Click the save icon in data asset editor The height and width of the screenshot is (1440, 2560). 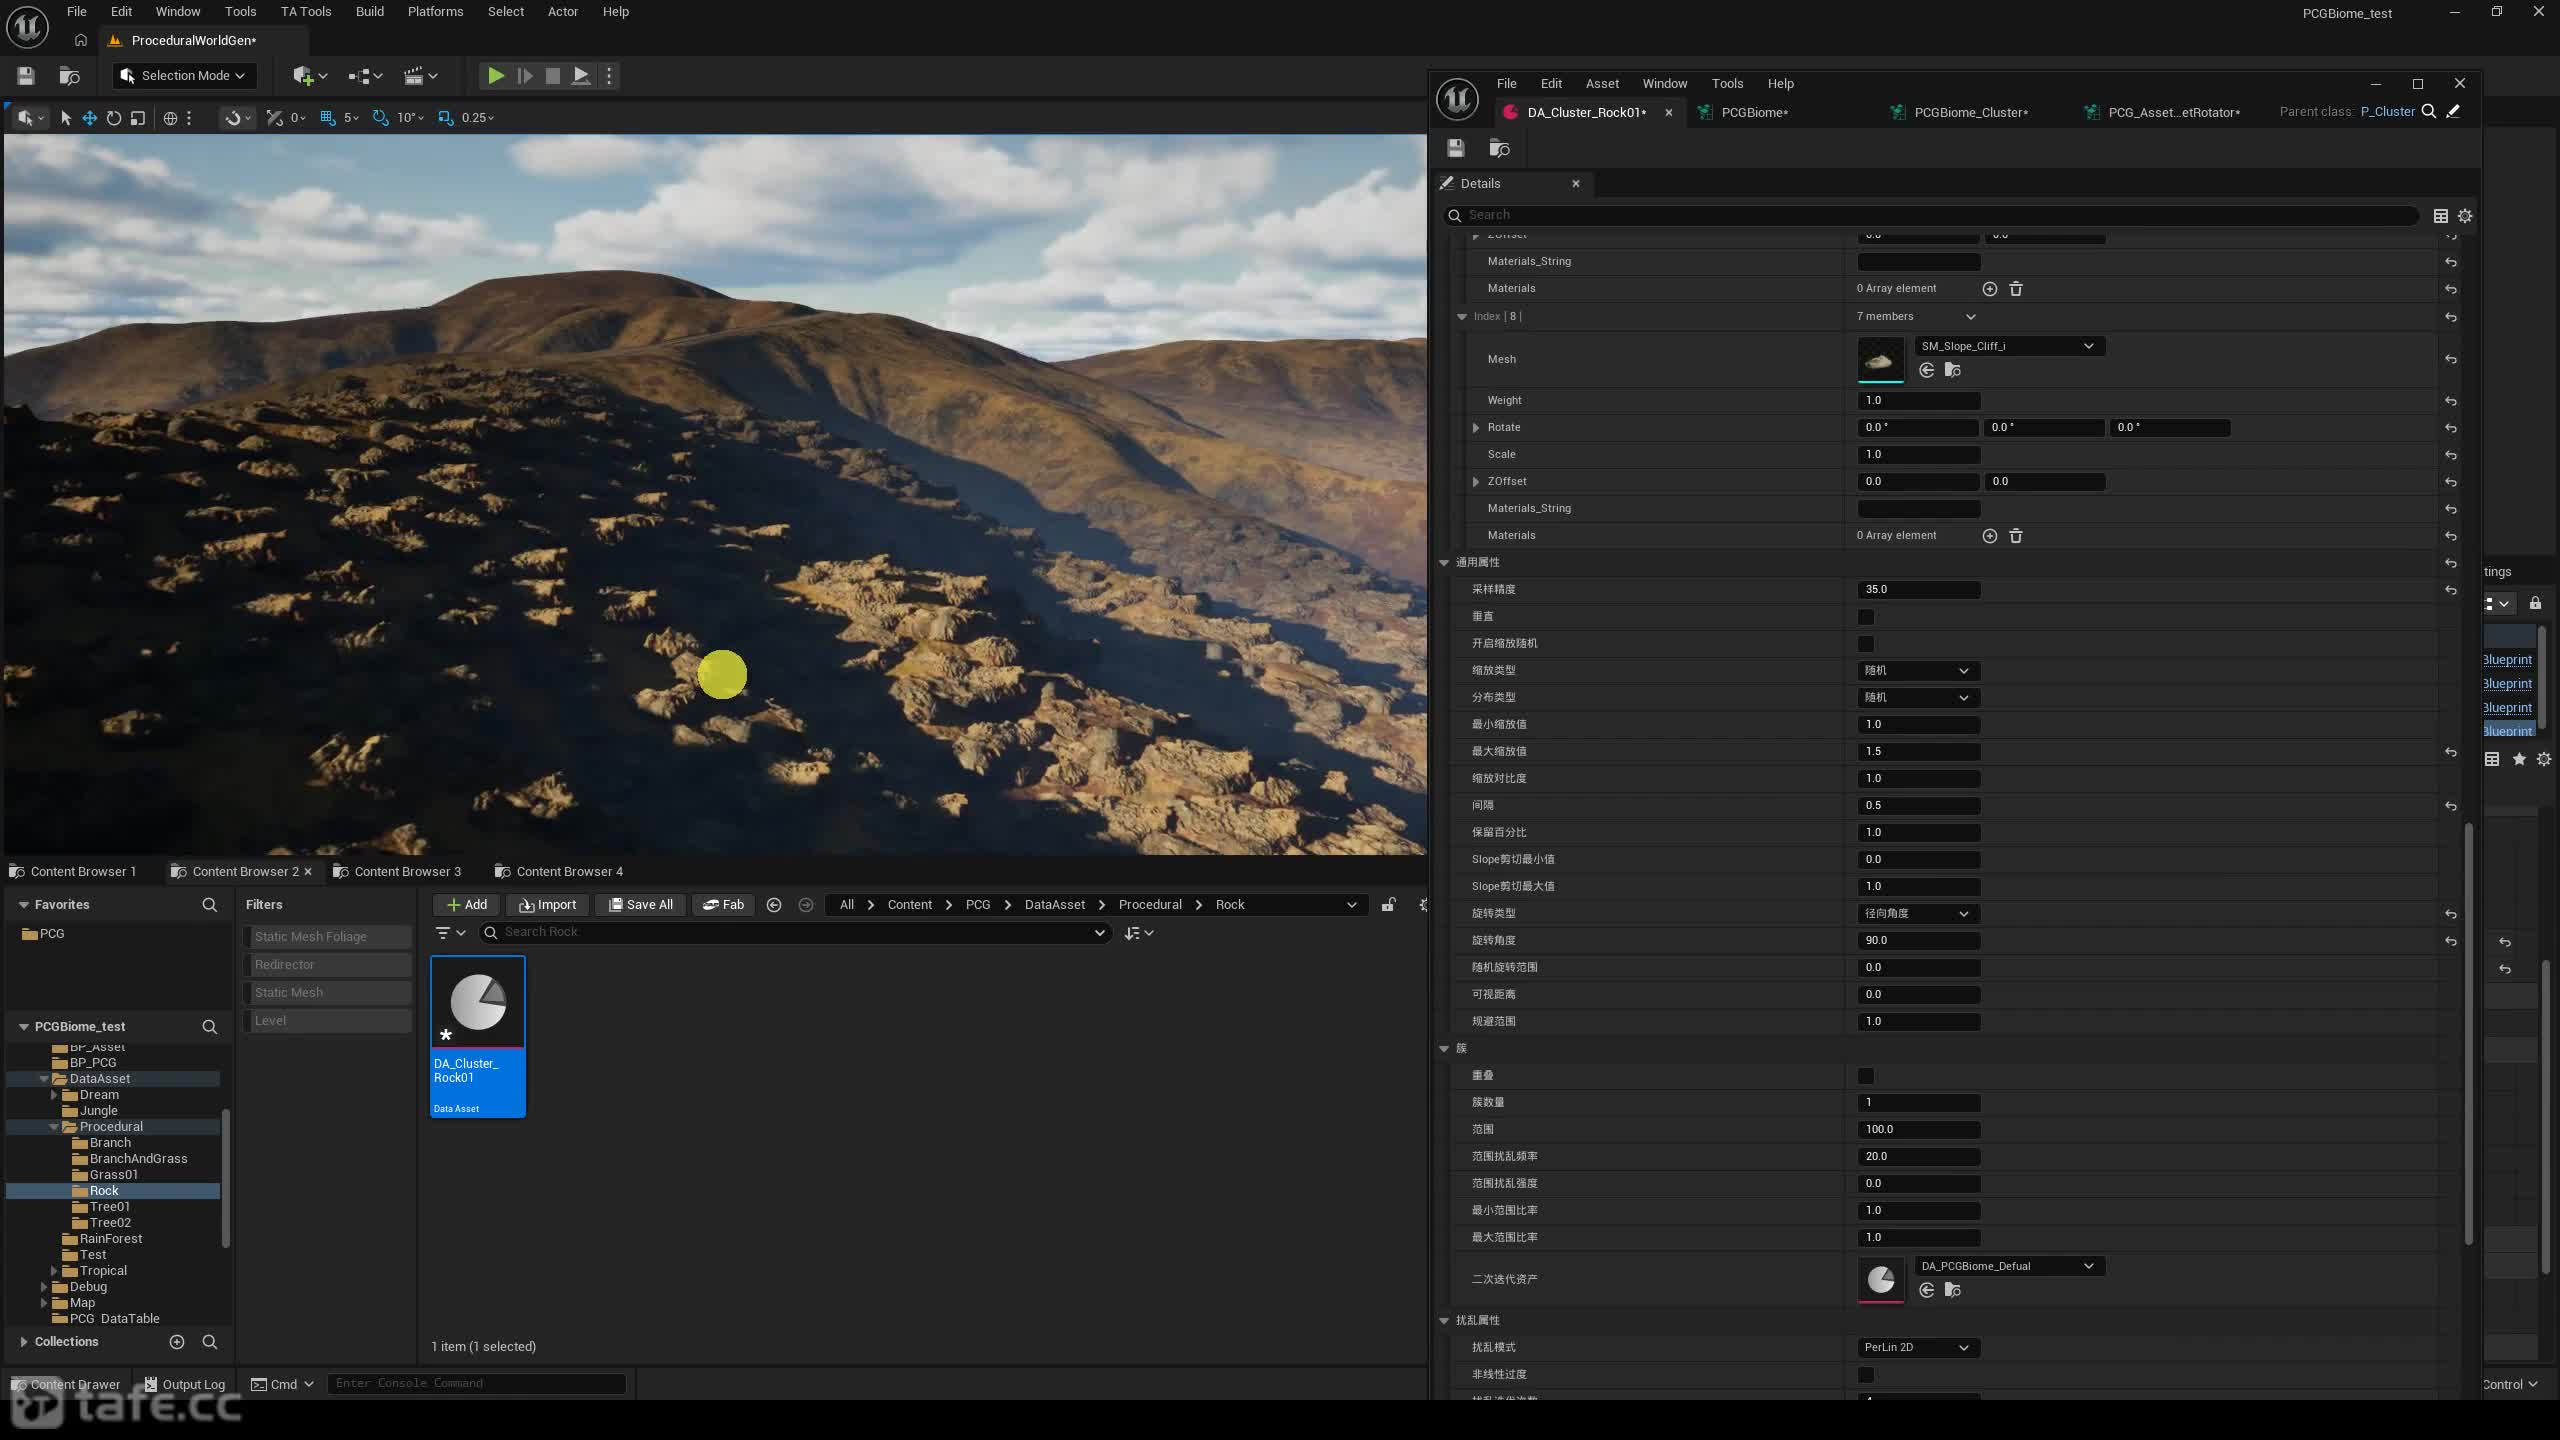click(1456, 148)
